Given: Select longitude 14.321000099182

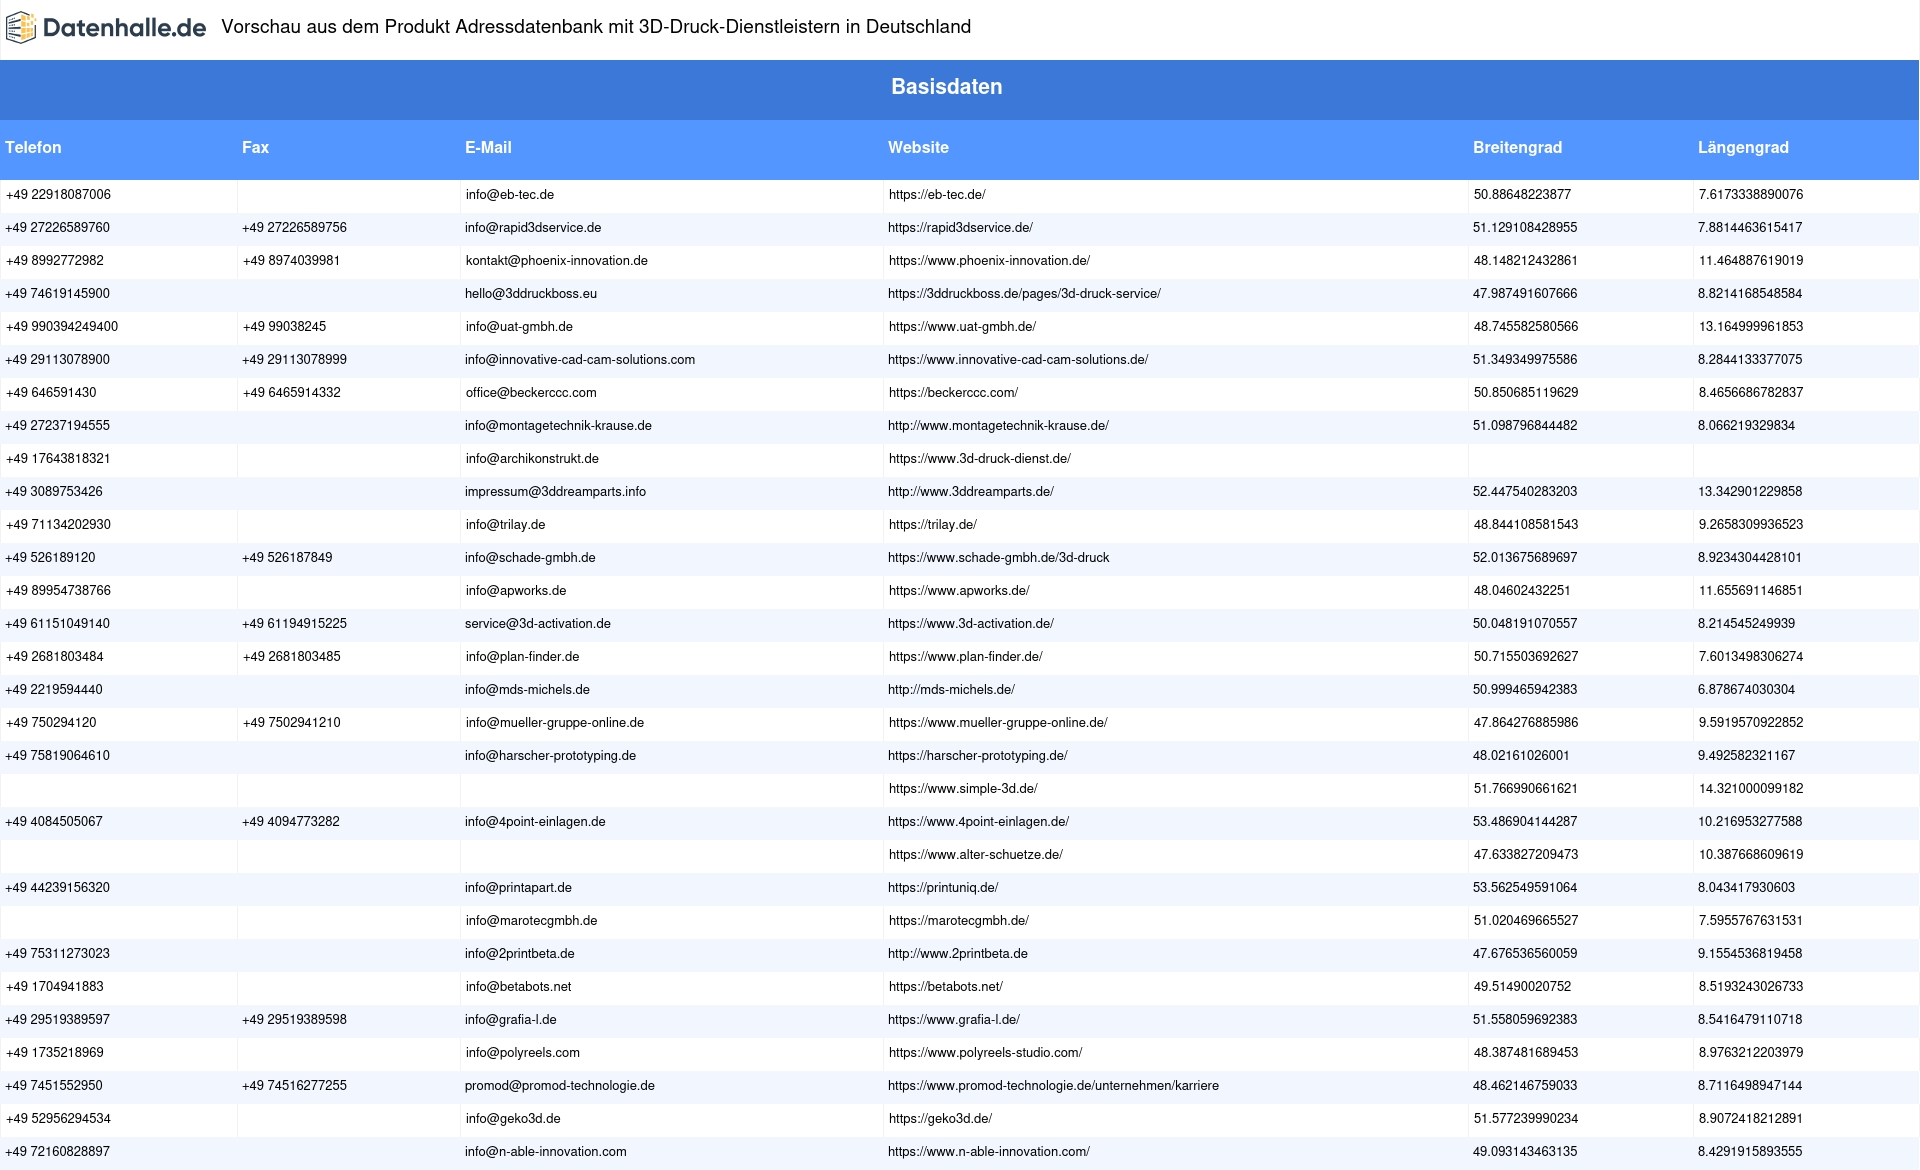Looking at the screenshot, I should [1751, 789].
